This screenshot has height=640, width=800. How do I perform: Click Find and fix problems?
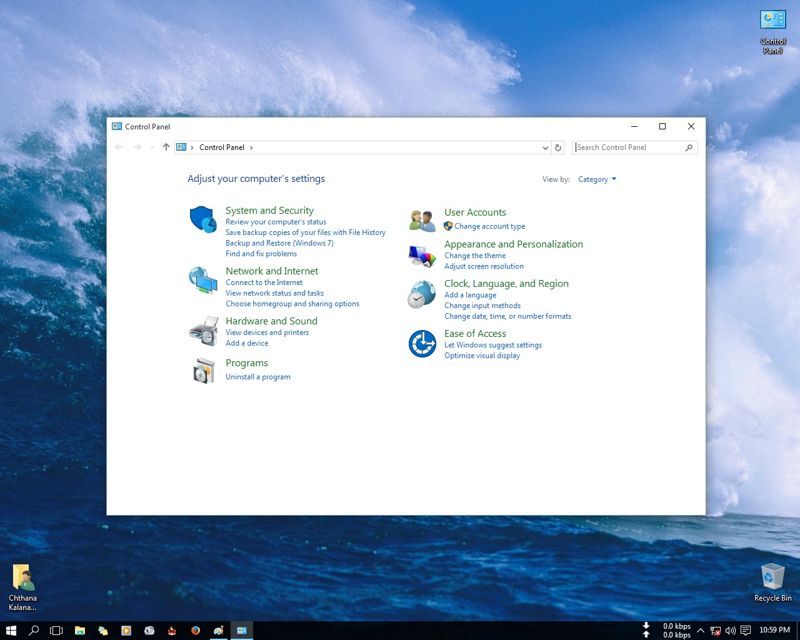(x=261, y=254)
